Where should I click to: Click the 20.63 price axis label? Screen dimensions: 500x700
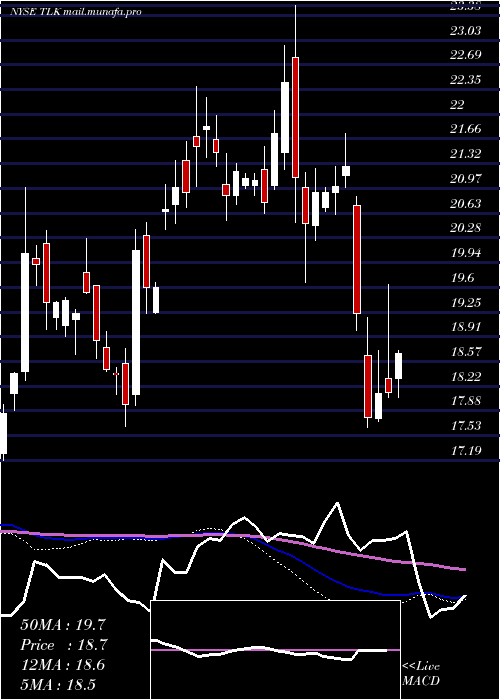[x=466, y=204]
